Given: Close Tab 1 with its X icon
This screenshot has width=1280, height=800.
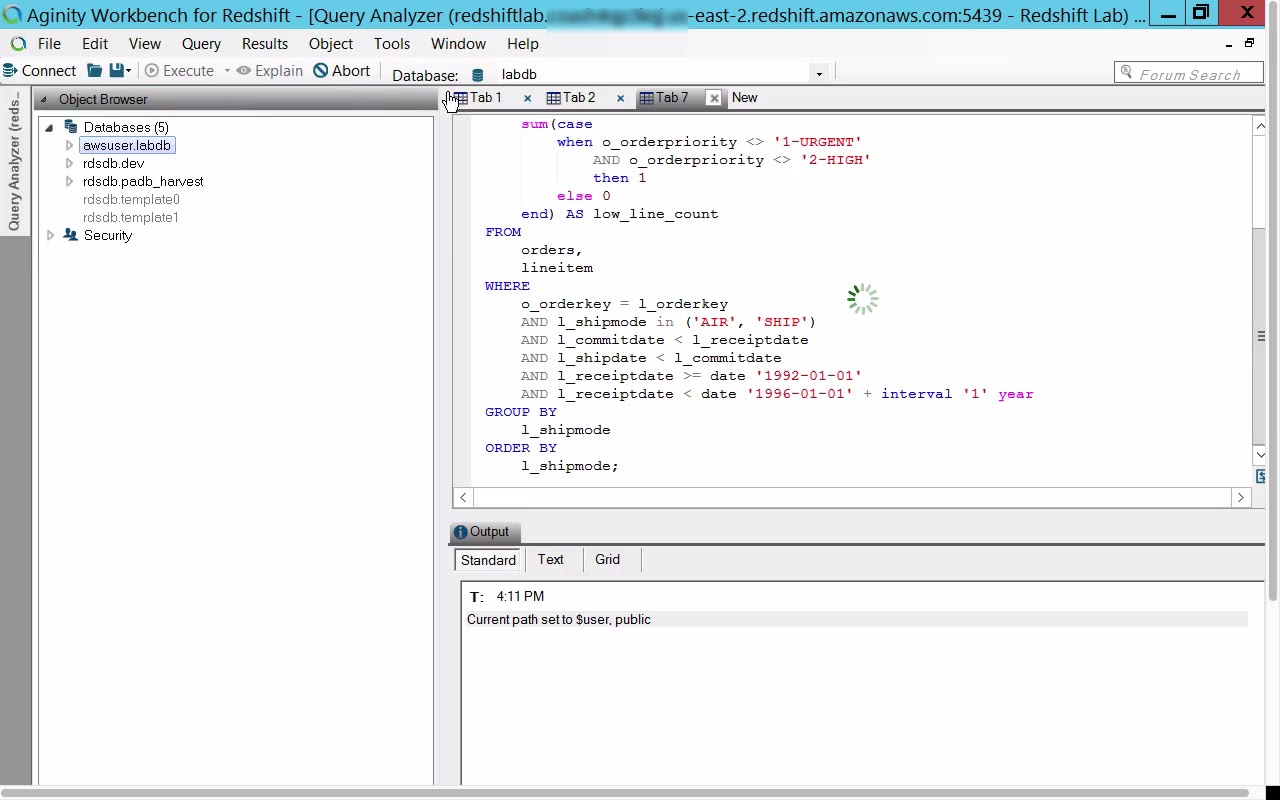Looking at the screenshot, I should click(527, 98).
